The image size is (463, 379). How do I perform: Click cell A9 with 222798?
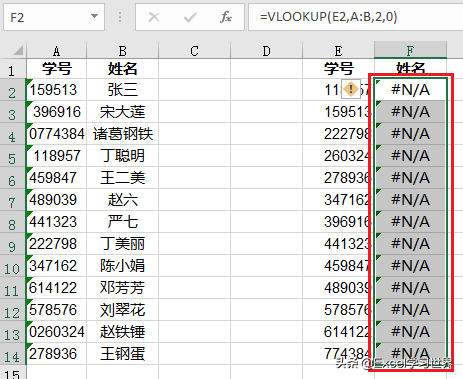point(56,244)
